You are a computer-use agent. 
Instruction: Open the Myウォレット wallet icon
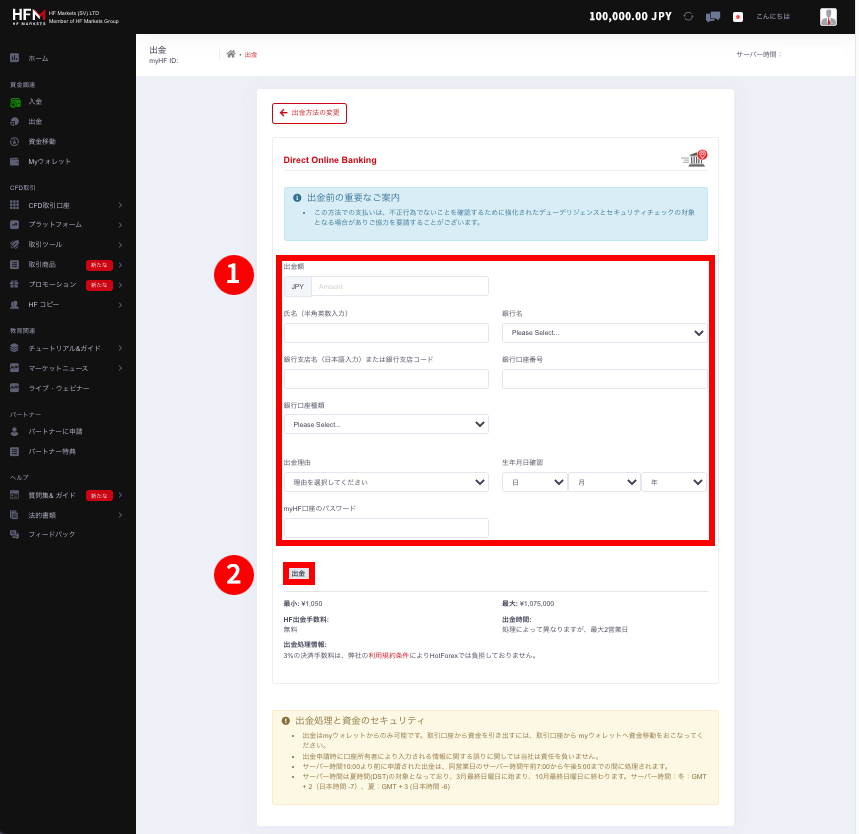click(x=15, y=160)
